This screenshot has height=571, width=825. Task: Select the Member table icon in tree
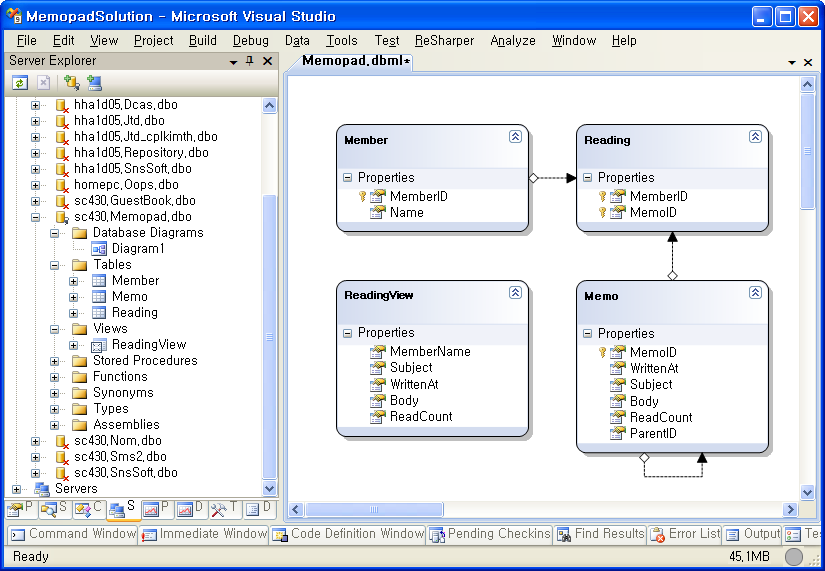click(98, 281)
